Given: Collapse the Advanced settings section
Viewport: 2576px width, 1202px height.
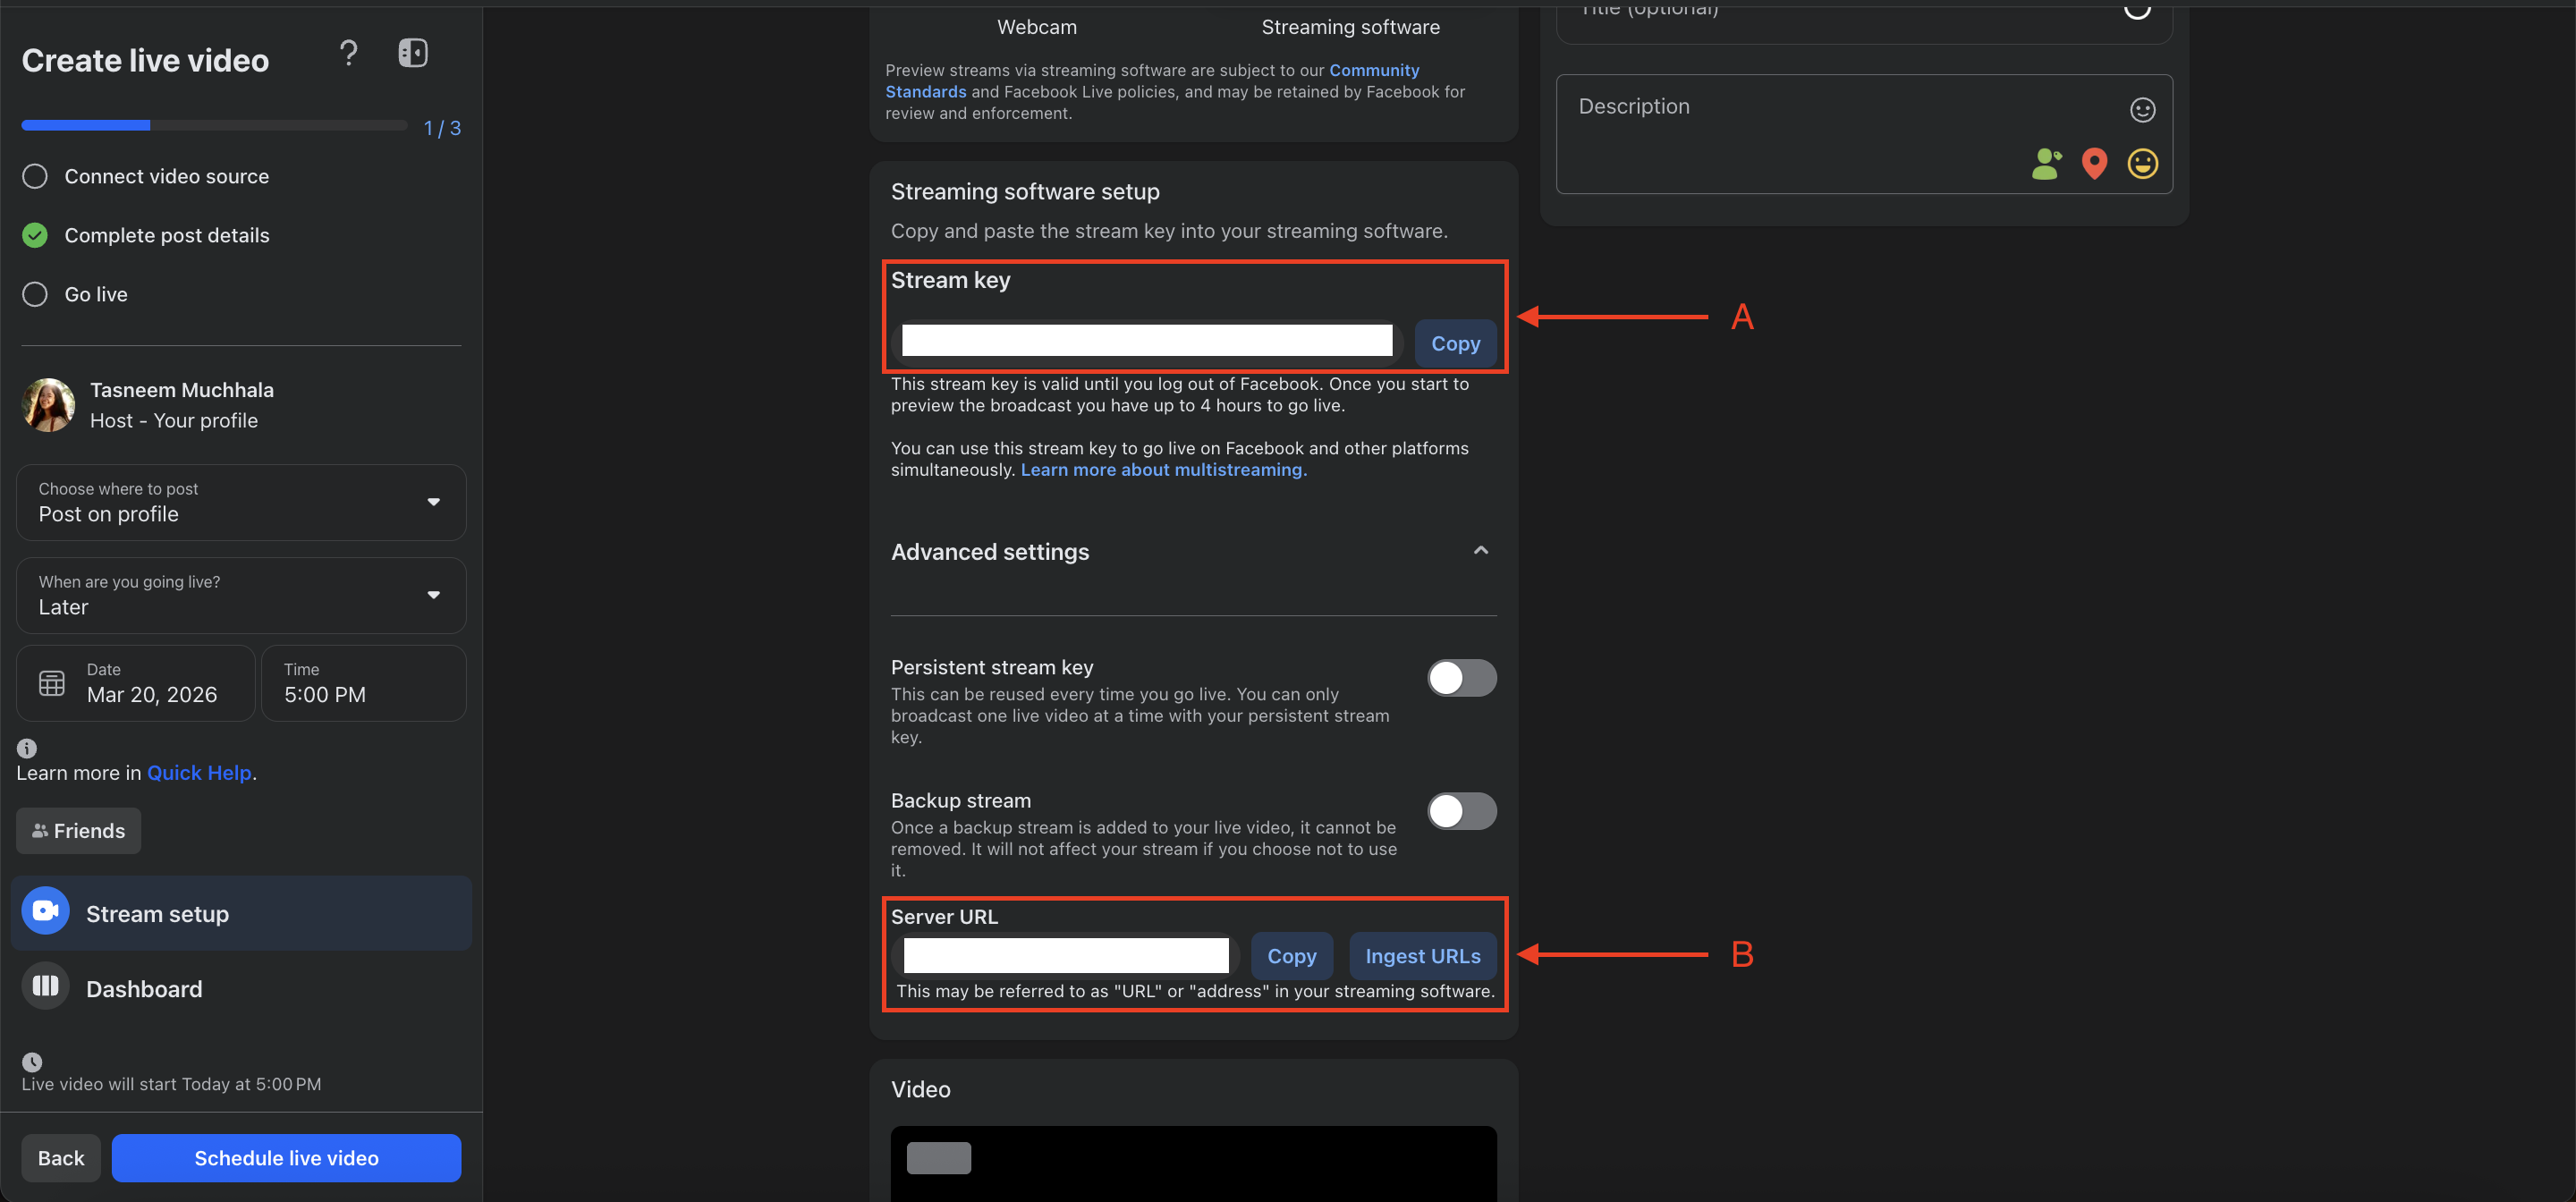Looking at the screenshot, I should (1480, 551).
